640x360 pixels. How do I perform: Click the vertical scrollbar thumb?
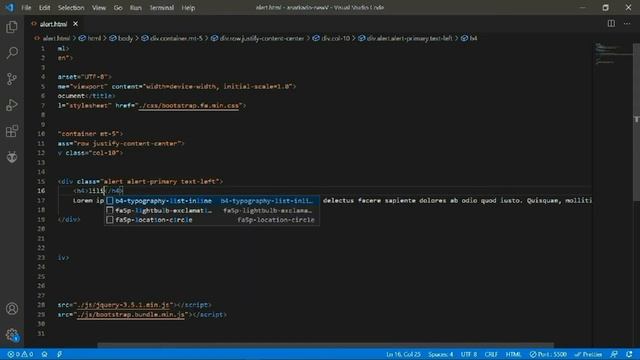pyautogui.click(x=636, y=122)
